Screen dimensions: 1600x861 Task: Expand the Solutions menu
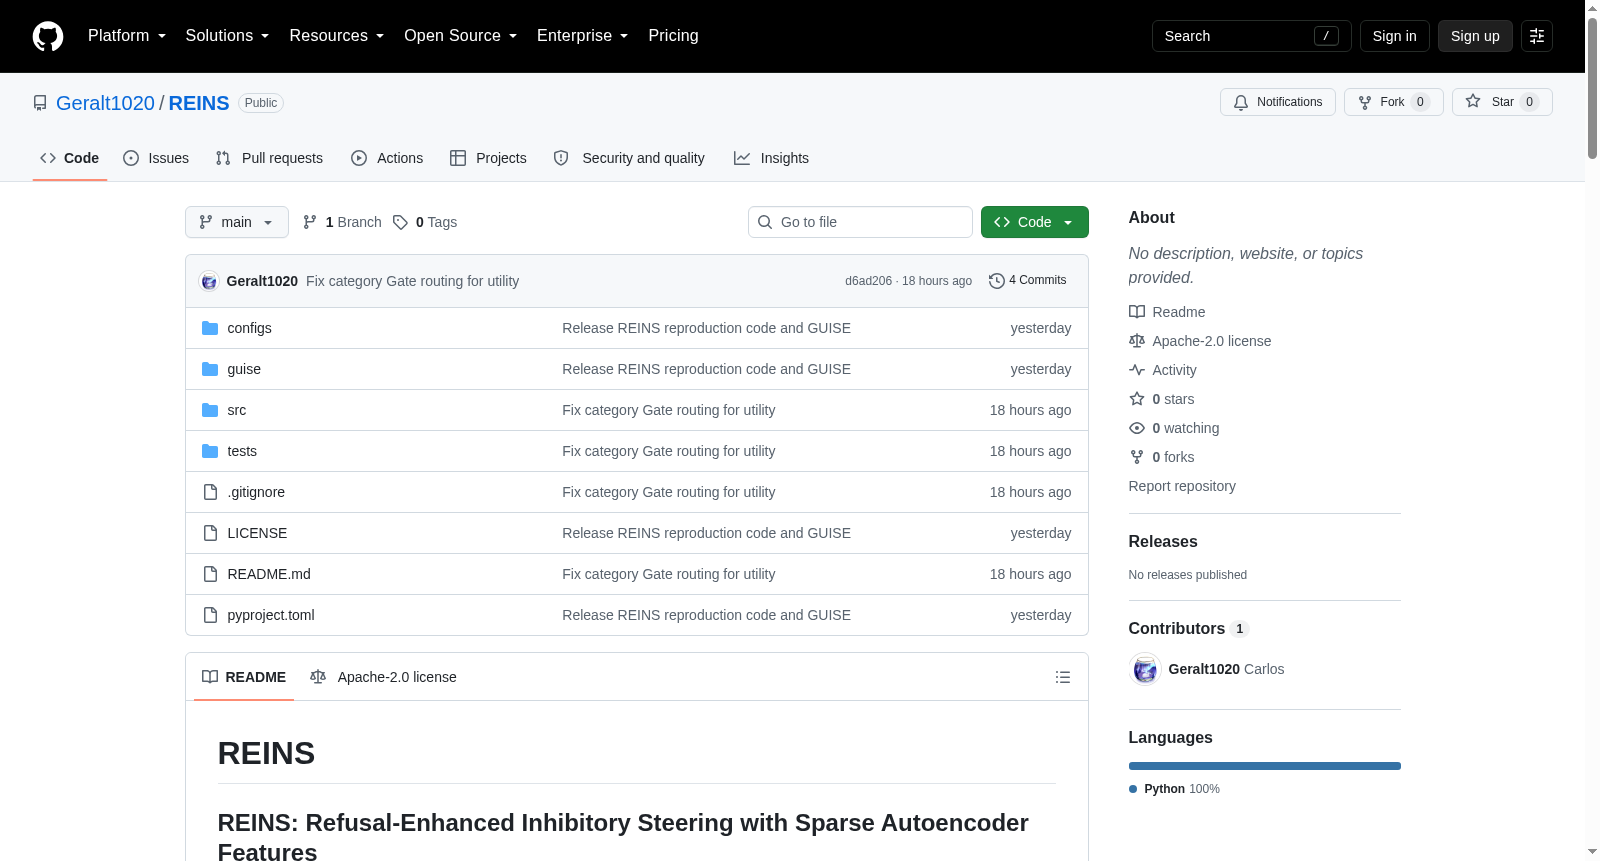(x=227, y=36)
